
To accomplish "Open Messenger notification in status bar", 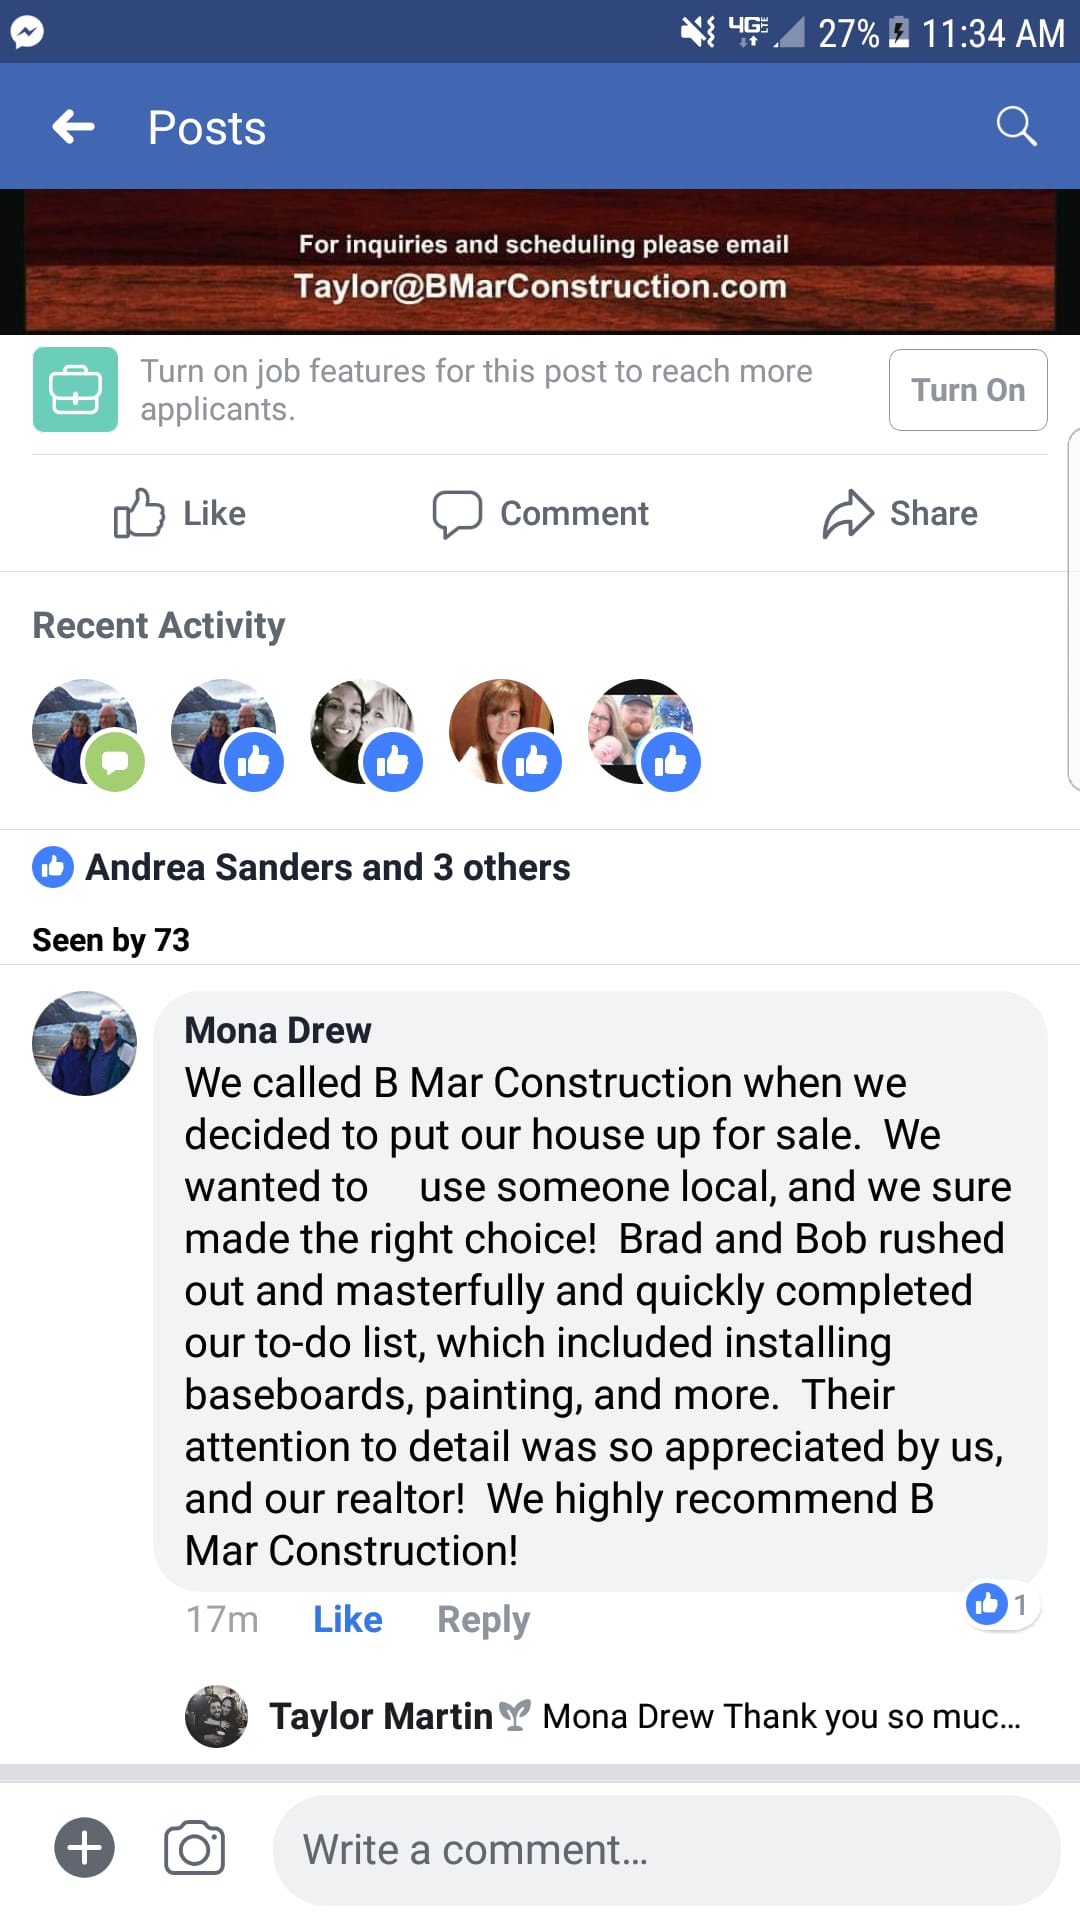I will coord(27,32).
